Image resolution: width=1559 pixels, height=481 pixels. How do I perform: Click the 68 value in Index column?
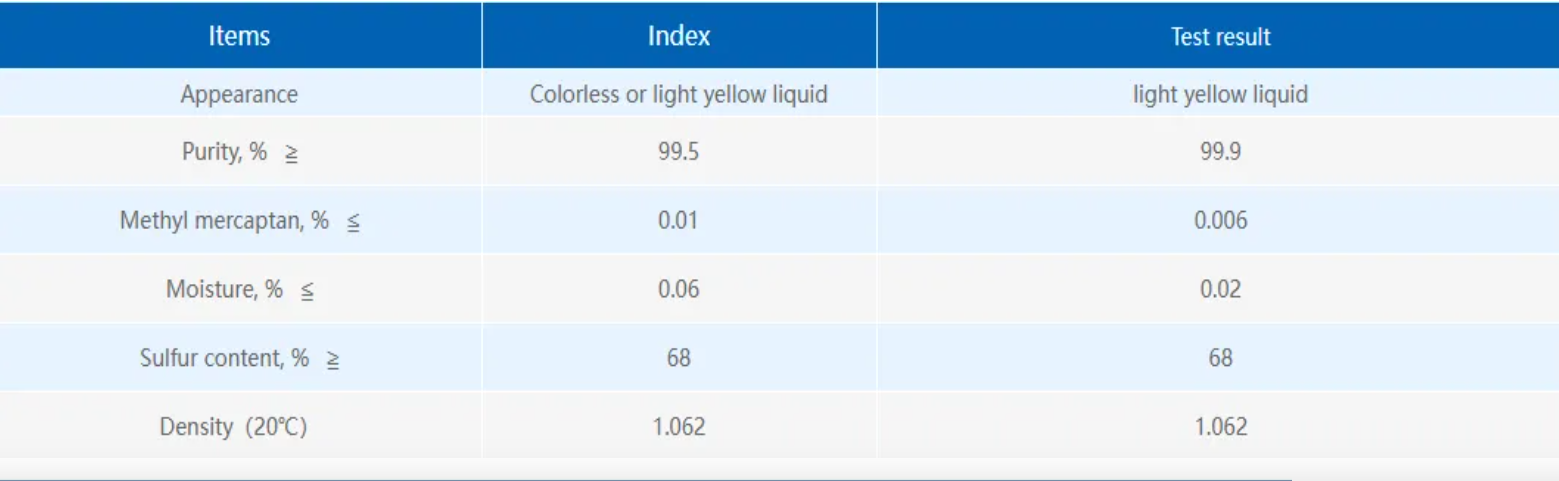(679, 358)
